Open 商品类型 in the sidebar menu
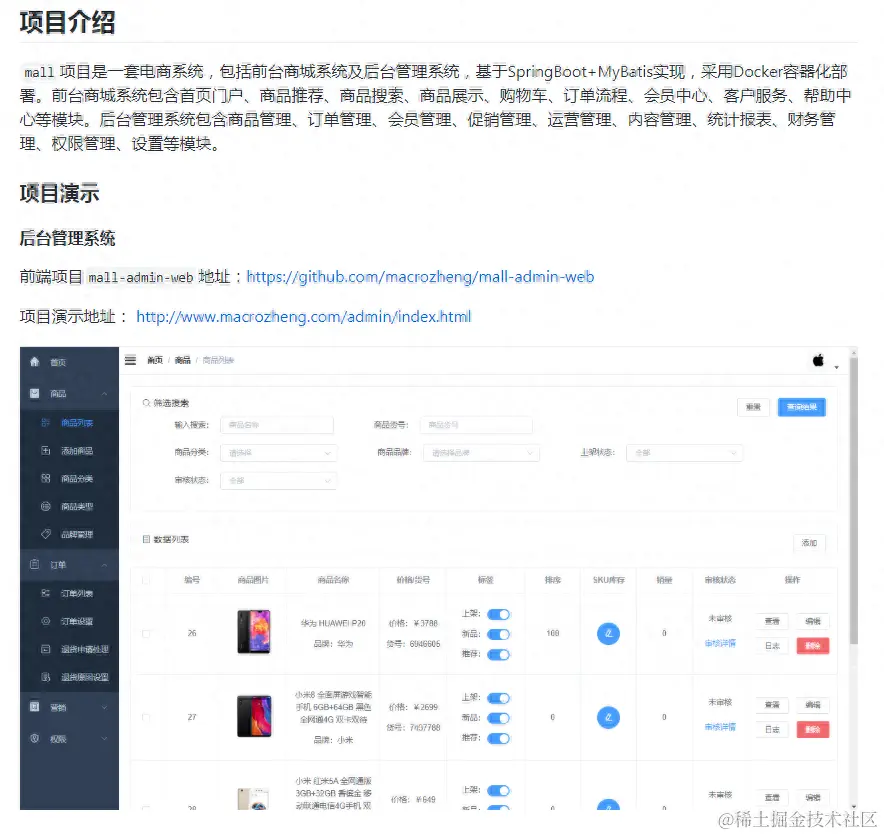The height and width of the screenshot is (836, 884). (69, 506)
